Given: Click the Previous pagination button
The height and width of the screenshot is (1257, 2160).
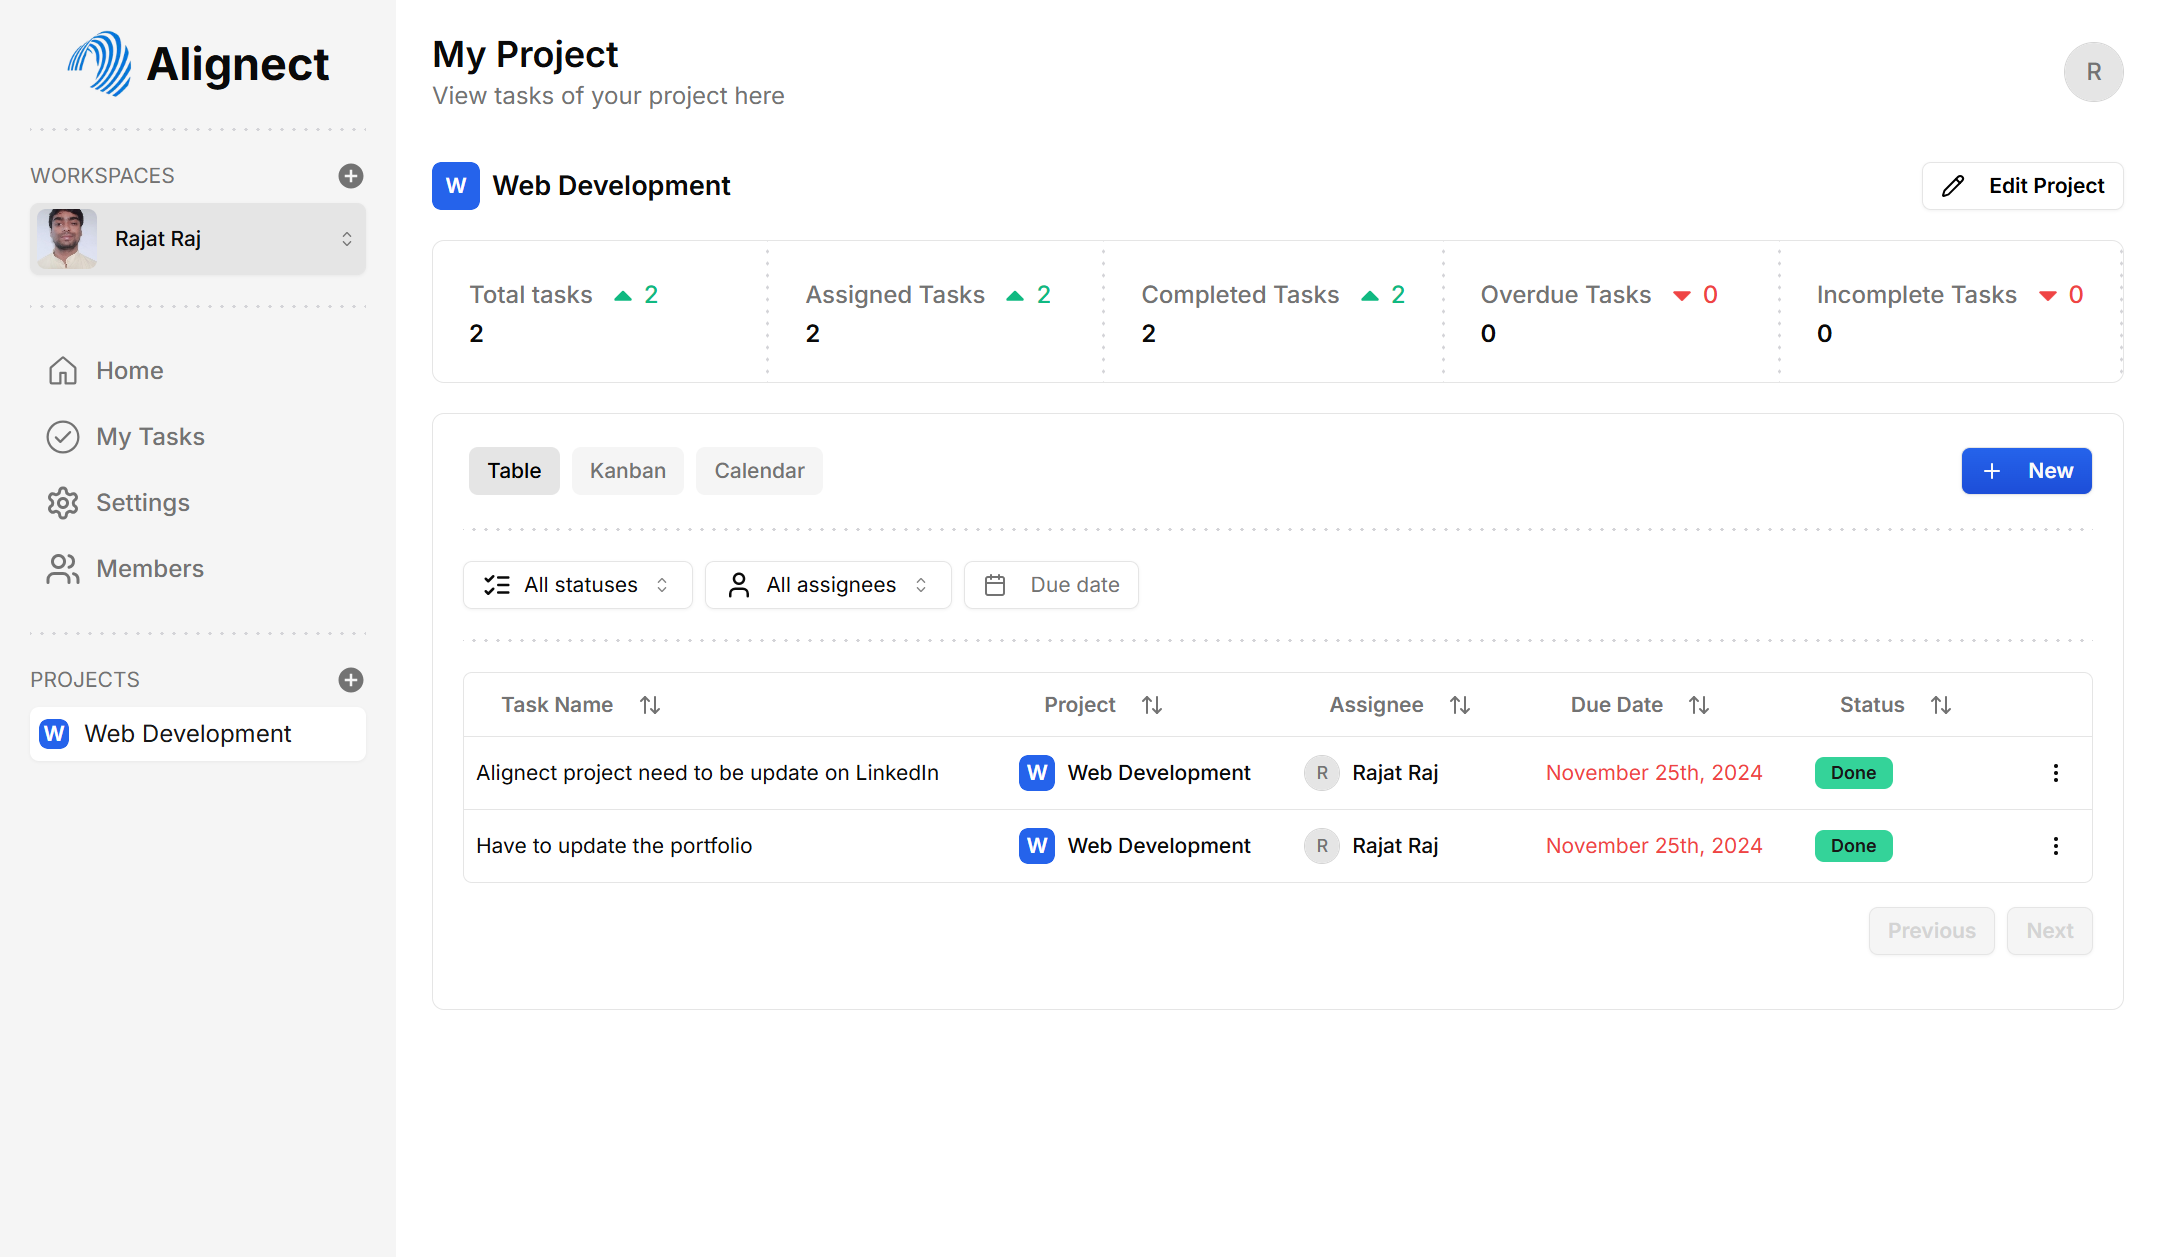Looking at the screenshot, I should coord(1932,931).
